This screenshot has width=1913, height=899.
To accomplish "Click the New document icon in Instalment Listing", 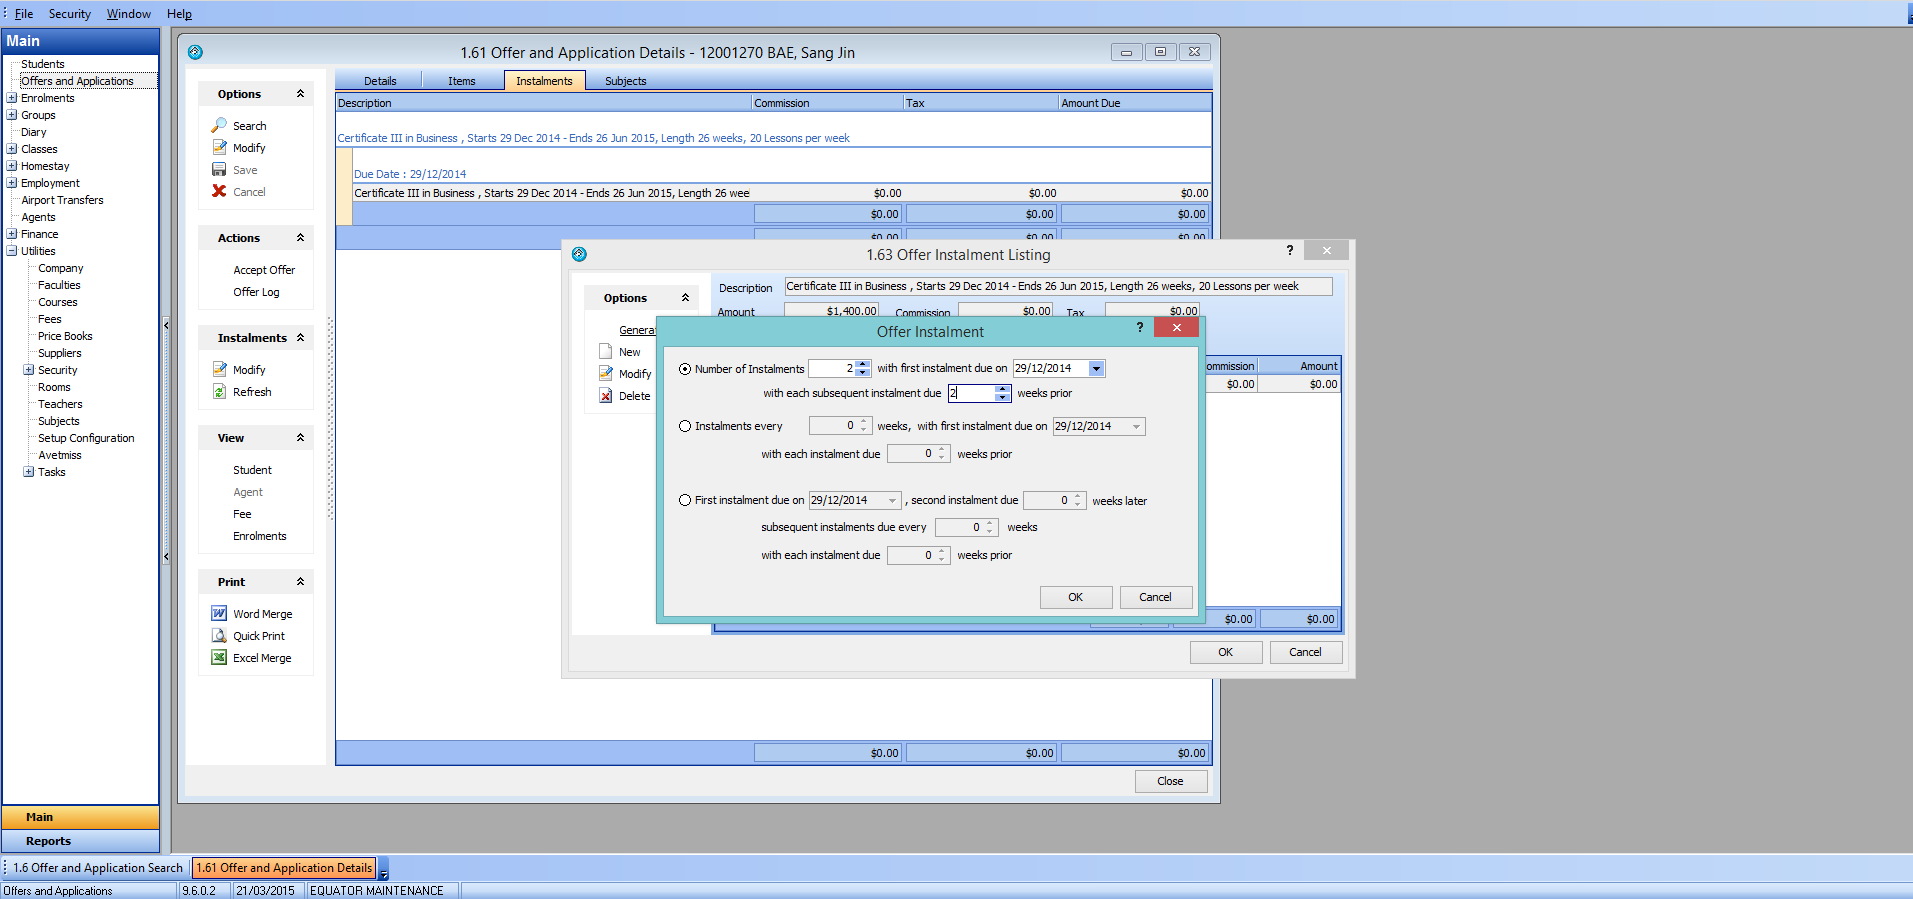I will tap(606, 352).
